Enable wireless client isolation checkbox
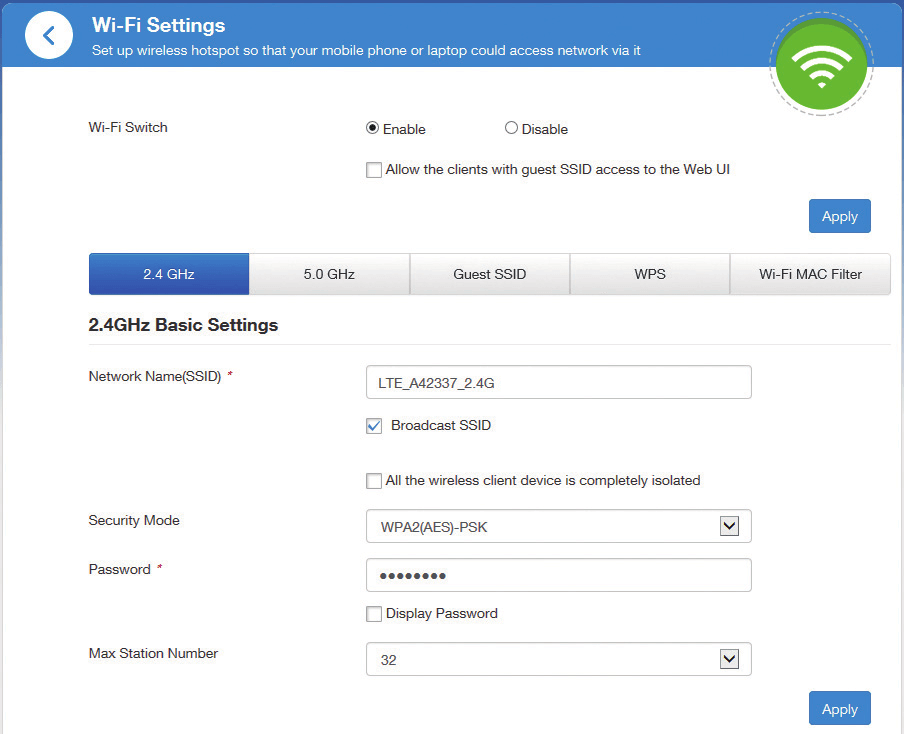Screen dimensions: 904x734 [374, 481]
